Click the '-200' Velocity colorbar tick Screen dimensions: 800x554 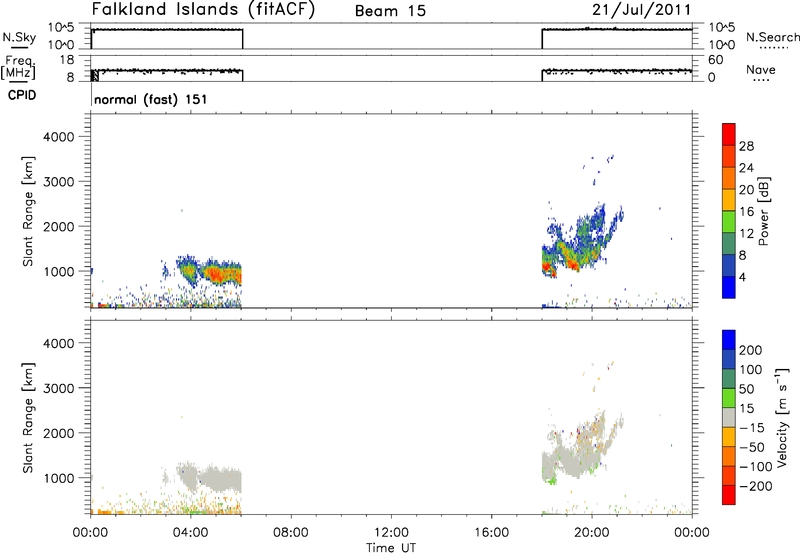click(x=756, y=486)
